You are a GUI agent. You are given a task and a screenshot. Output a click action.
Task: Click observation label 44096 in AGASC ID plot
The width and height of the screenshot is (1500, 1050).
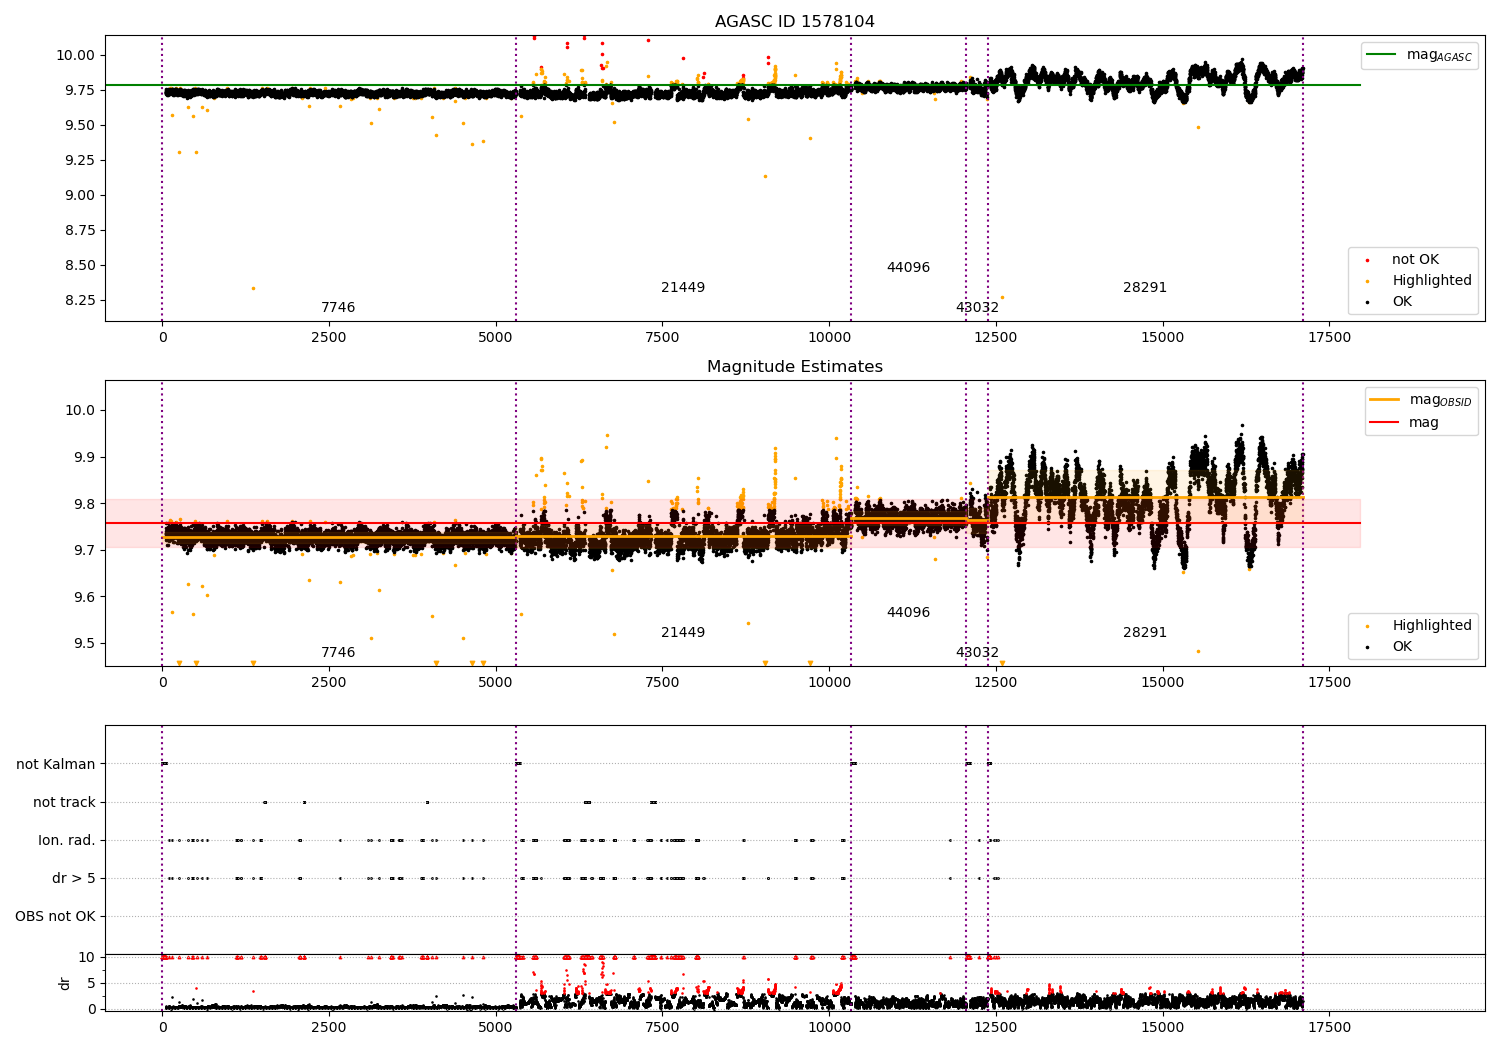point(908,268)
